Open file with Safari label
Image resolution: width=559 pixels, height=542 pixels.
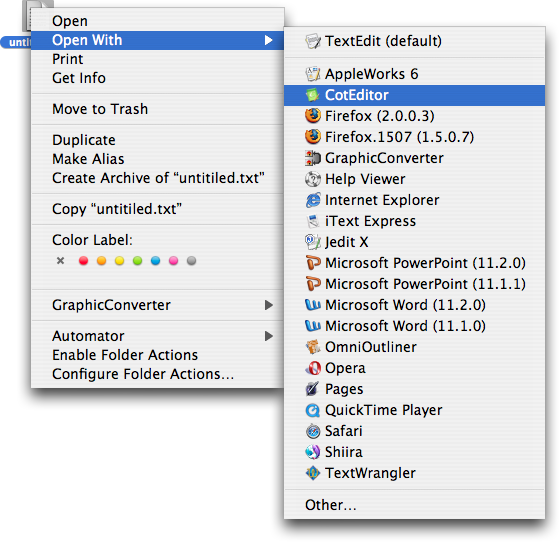click(x=344, y=431)
